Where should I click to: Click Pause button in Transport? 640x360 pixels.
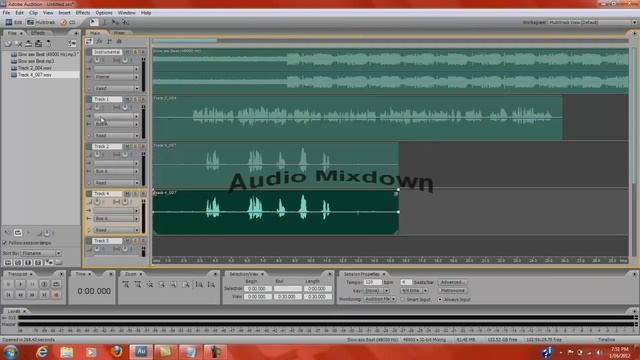click(32, 284)
